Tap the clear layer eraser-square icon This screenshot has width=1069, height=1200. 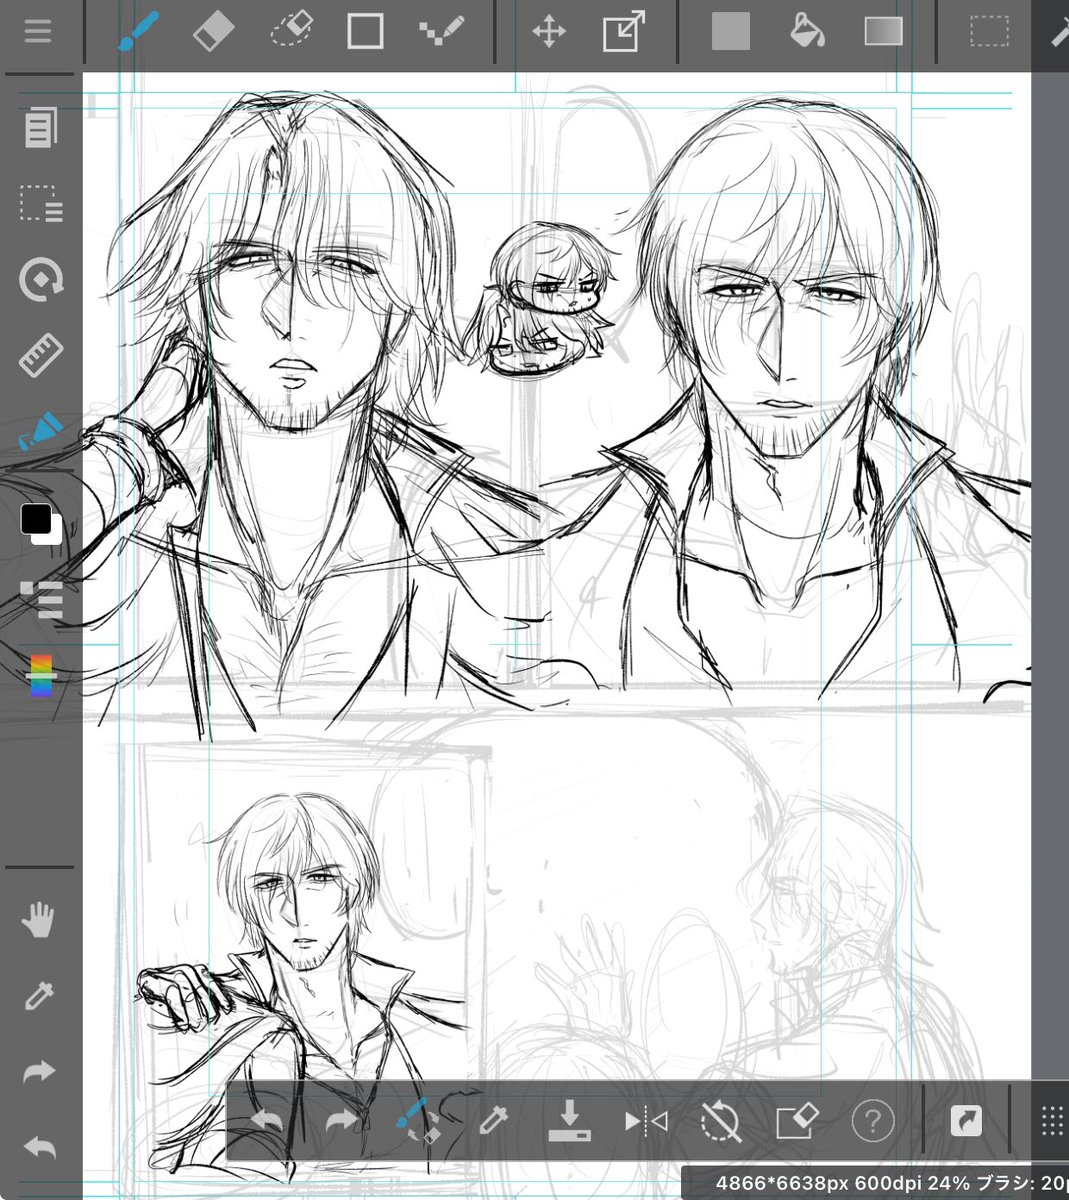(797, 1121)
